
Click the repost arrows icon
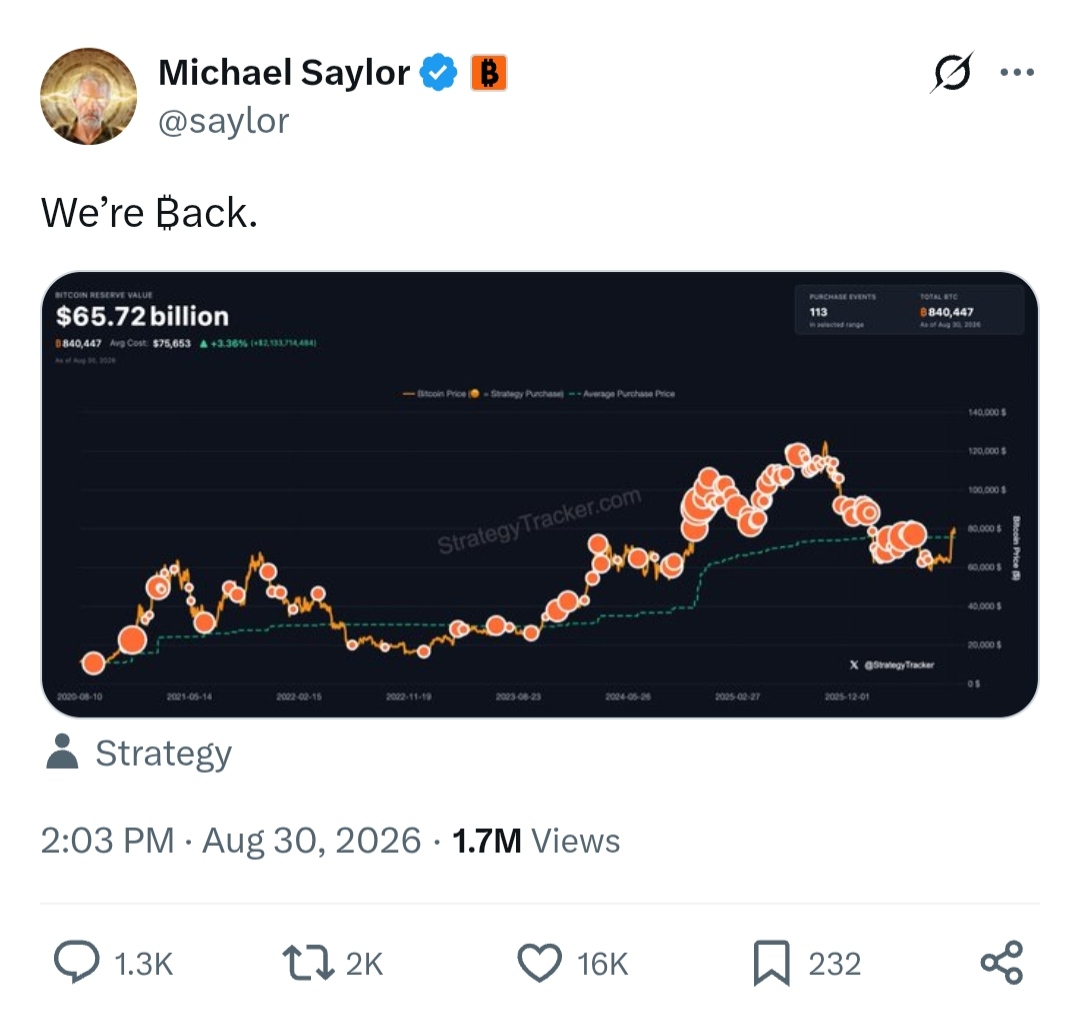click(308, 962)
